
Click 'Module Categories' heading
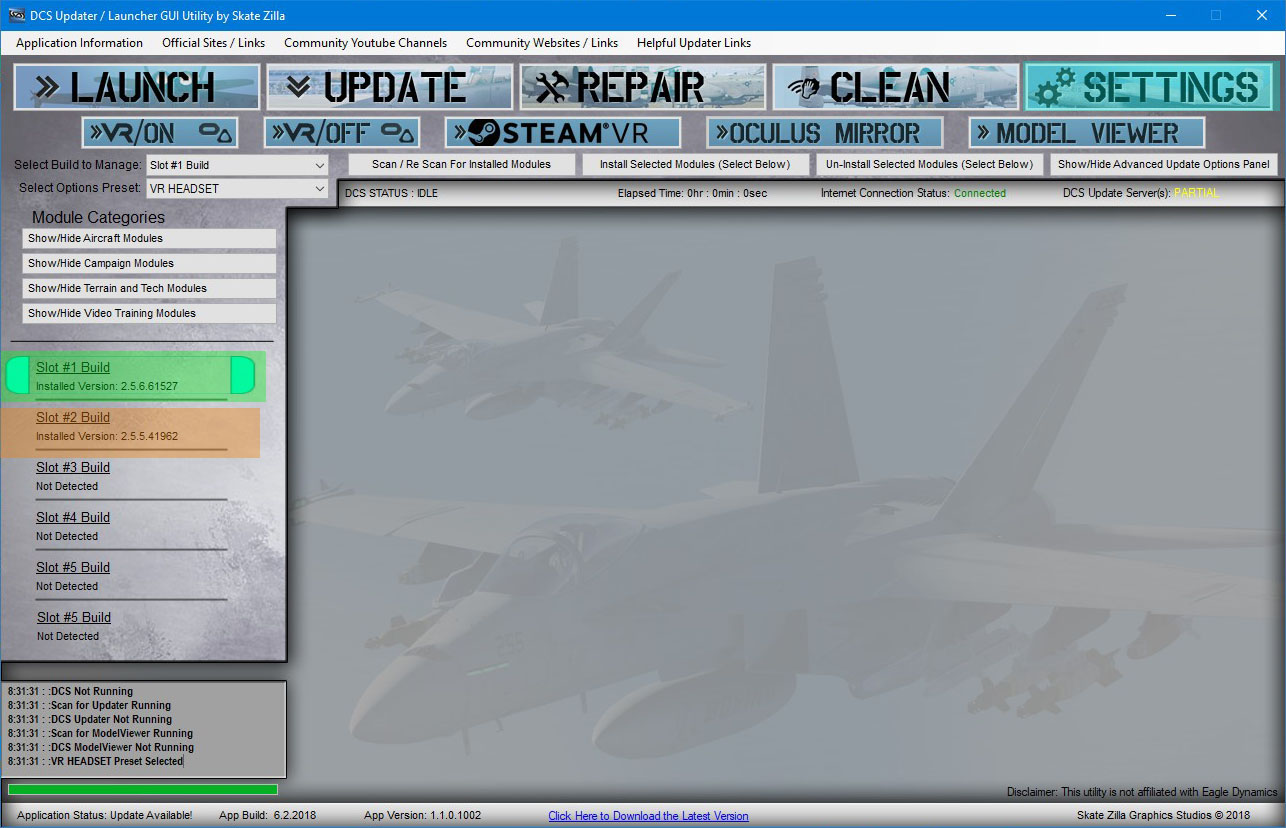98,217
